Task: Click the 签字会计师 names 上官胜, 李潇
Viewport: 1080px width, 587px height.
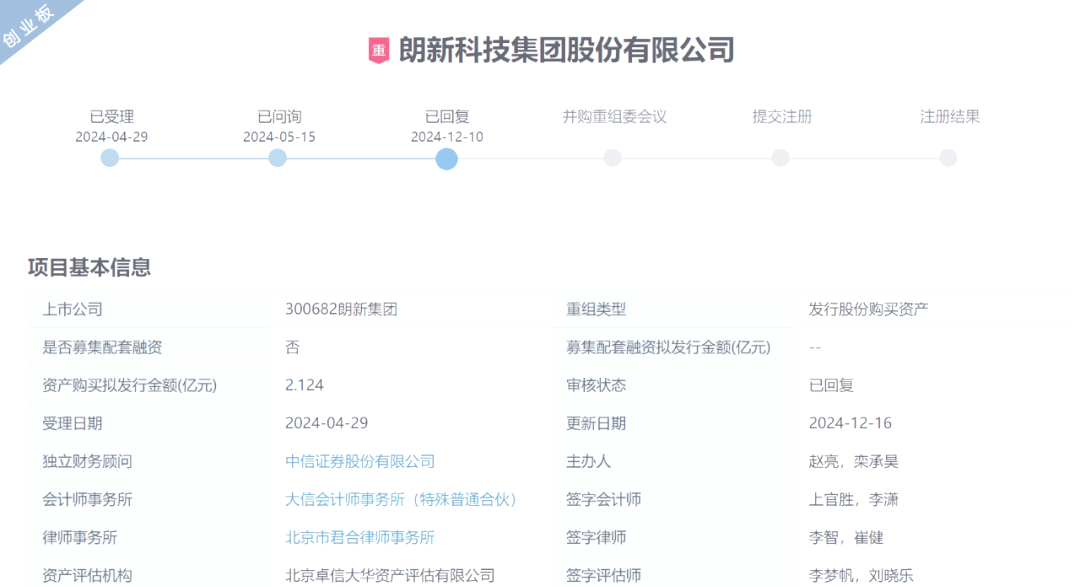Action: pyautogui.click(x=853, y=500)
